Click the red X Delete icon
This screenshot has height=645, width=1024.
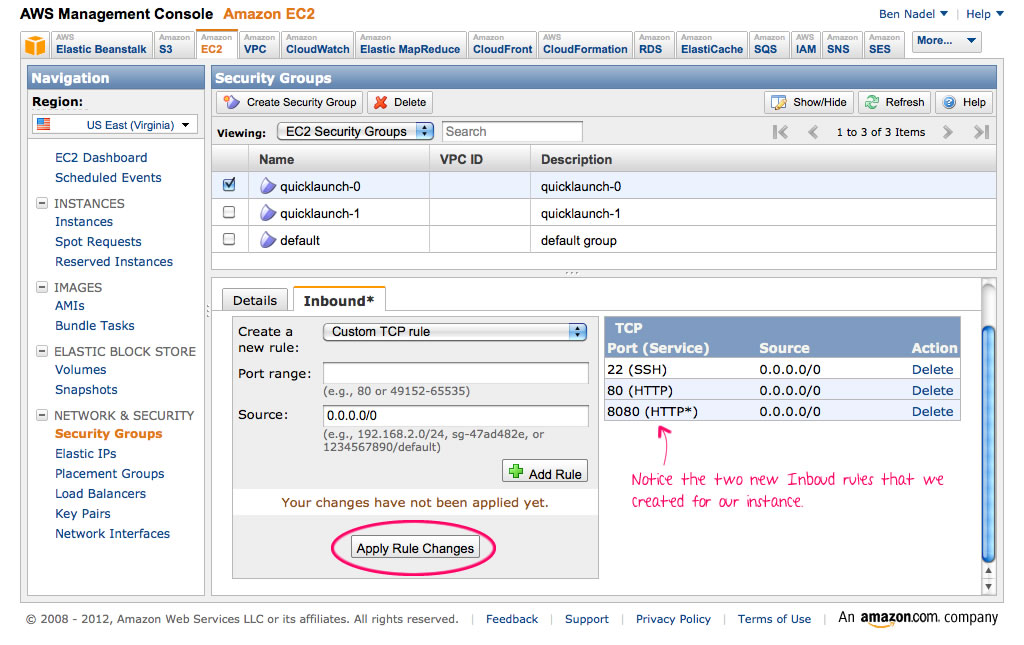[x=381, y=102]
